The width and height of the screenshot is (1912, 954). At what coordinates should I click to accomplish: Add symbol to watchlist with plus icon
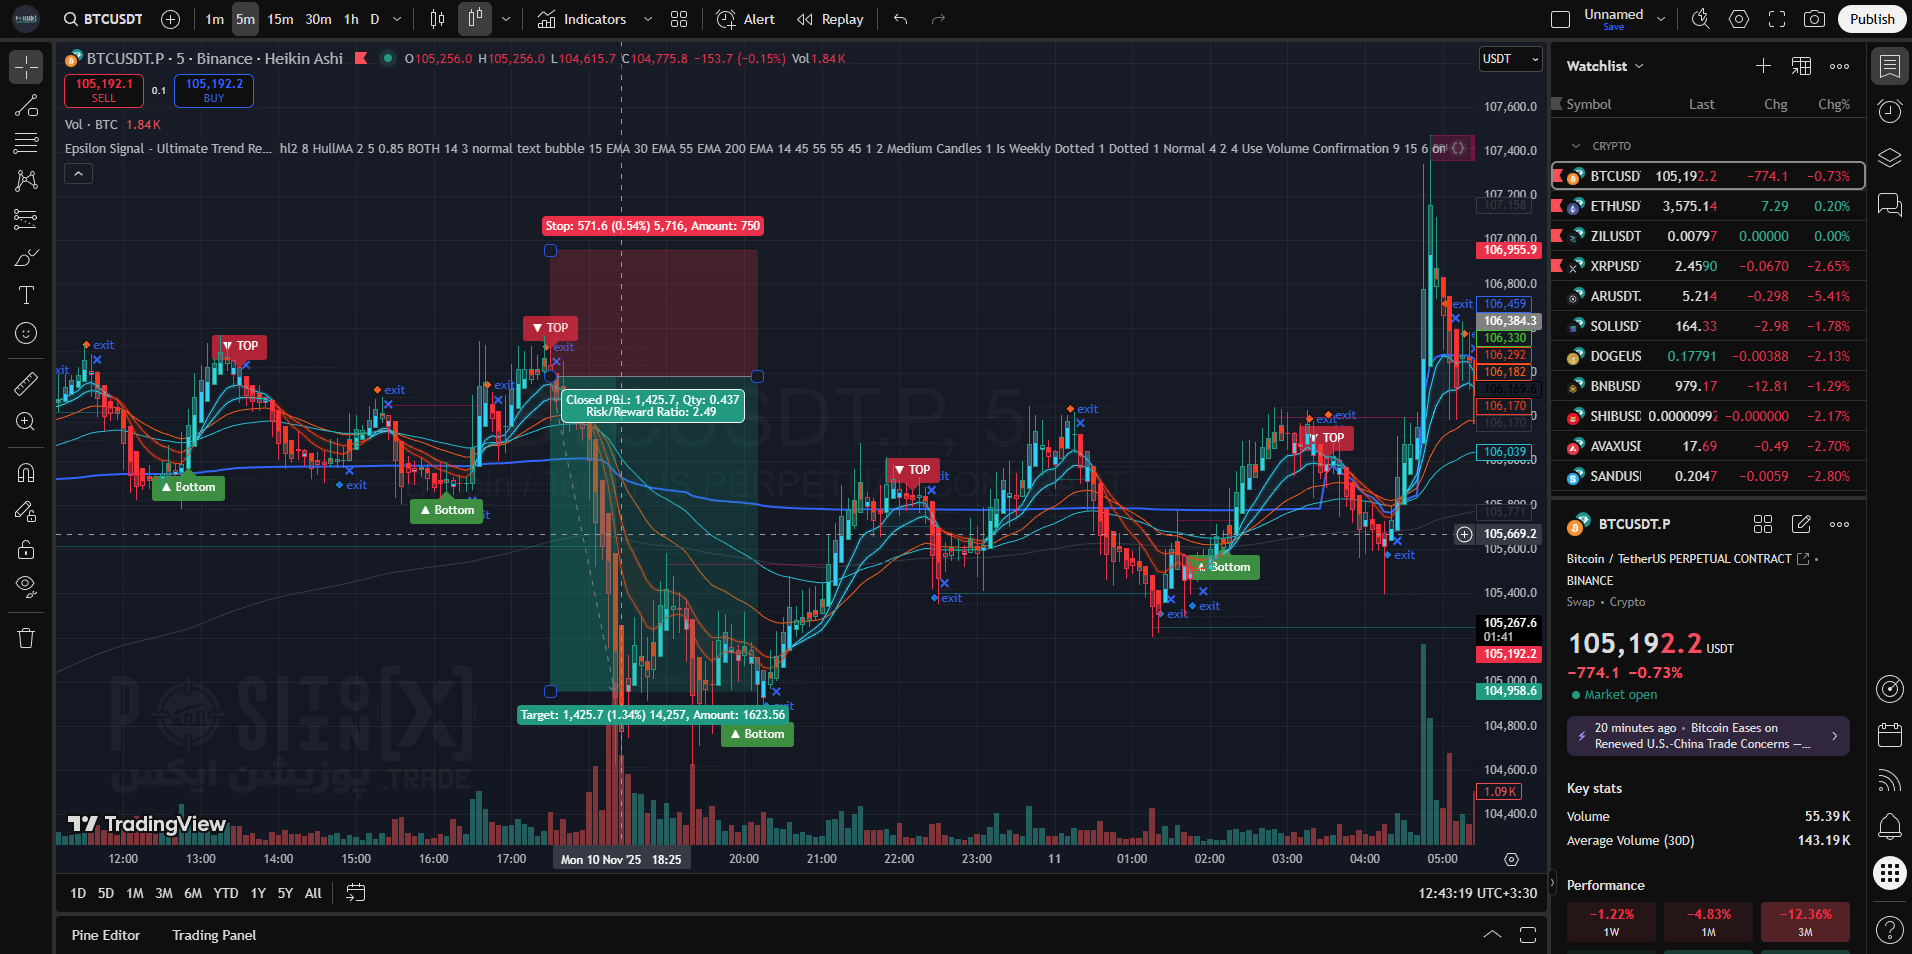click(x=1763, y=66)
